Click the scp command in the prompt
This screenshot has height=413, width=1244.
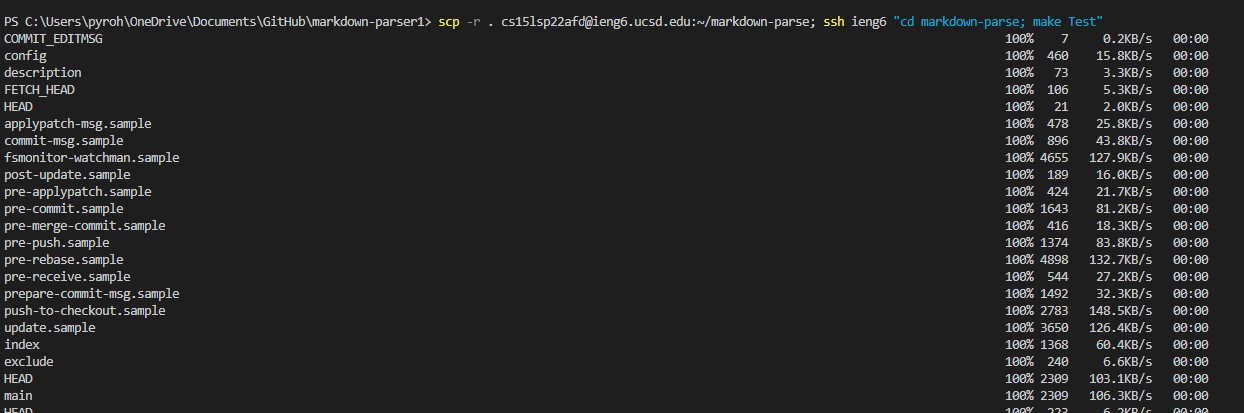[448, 21]
